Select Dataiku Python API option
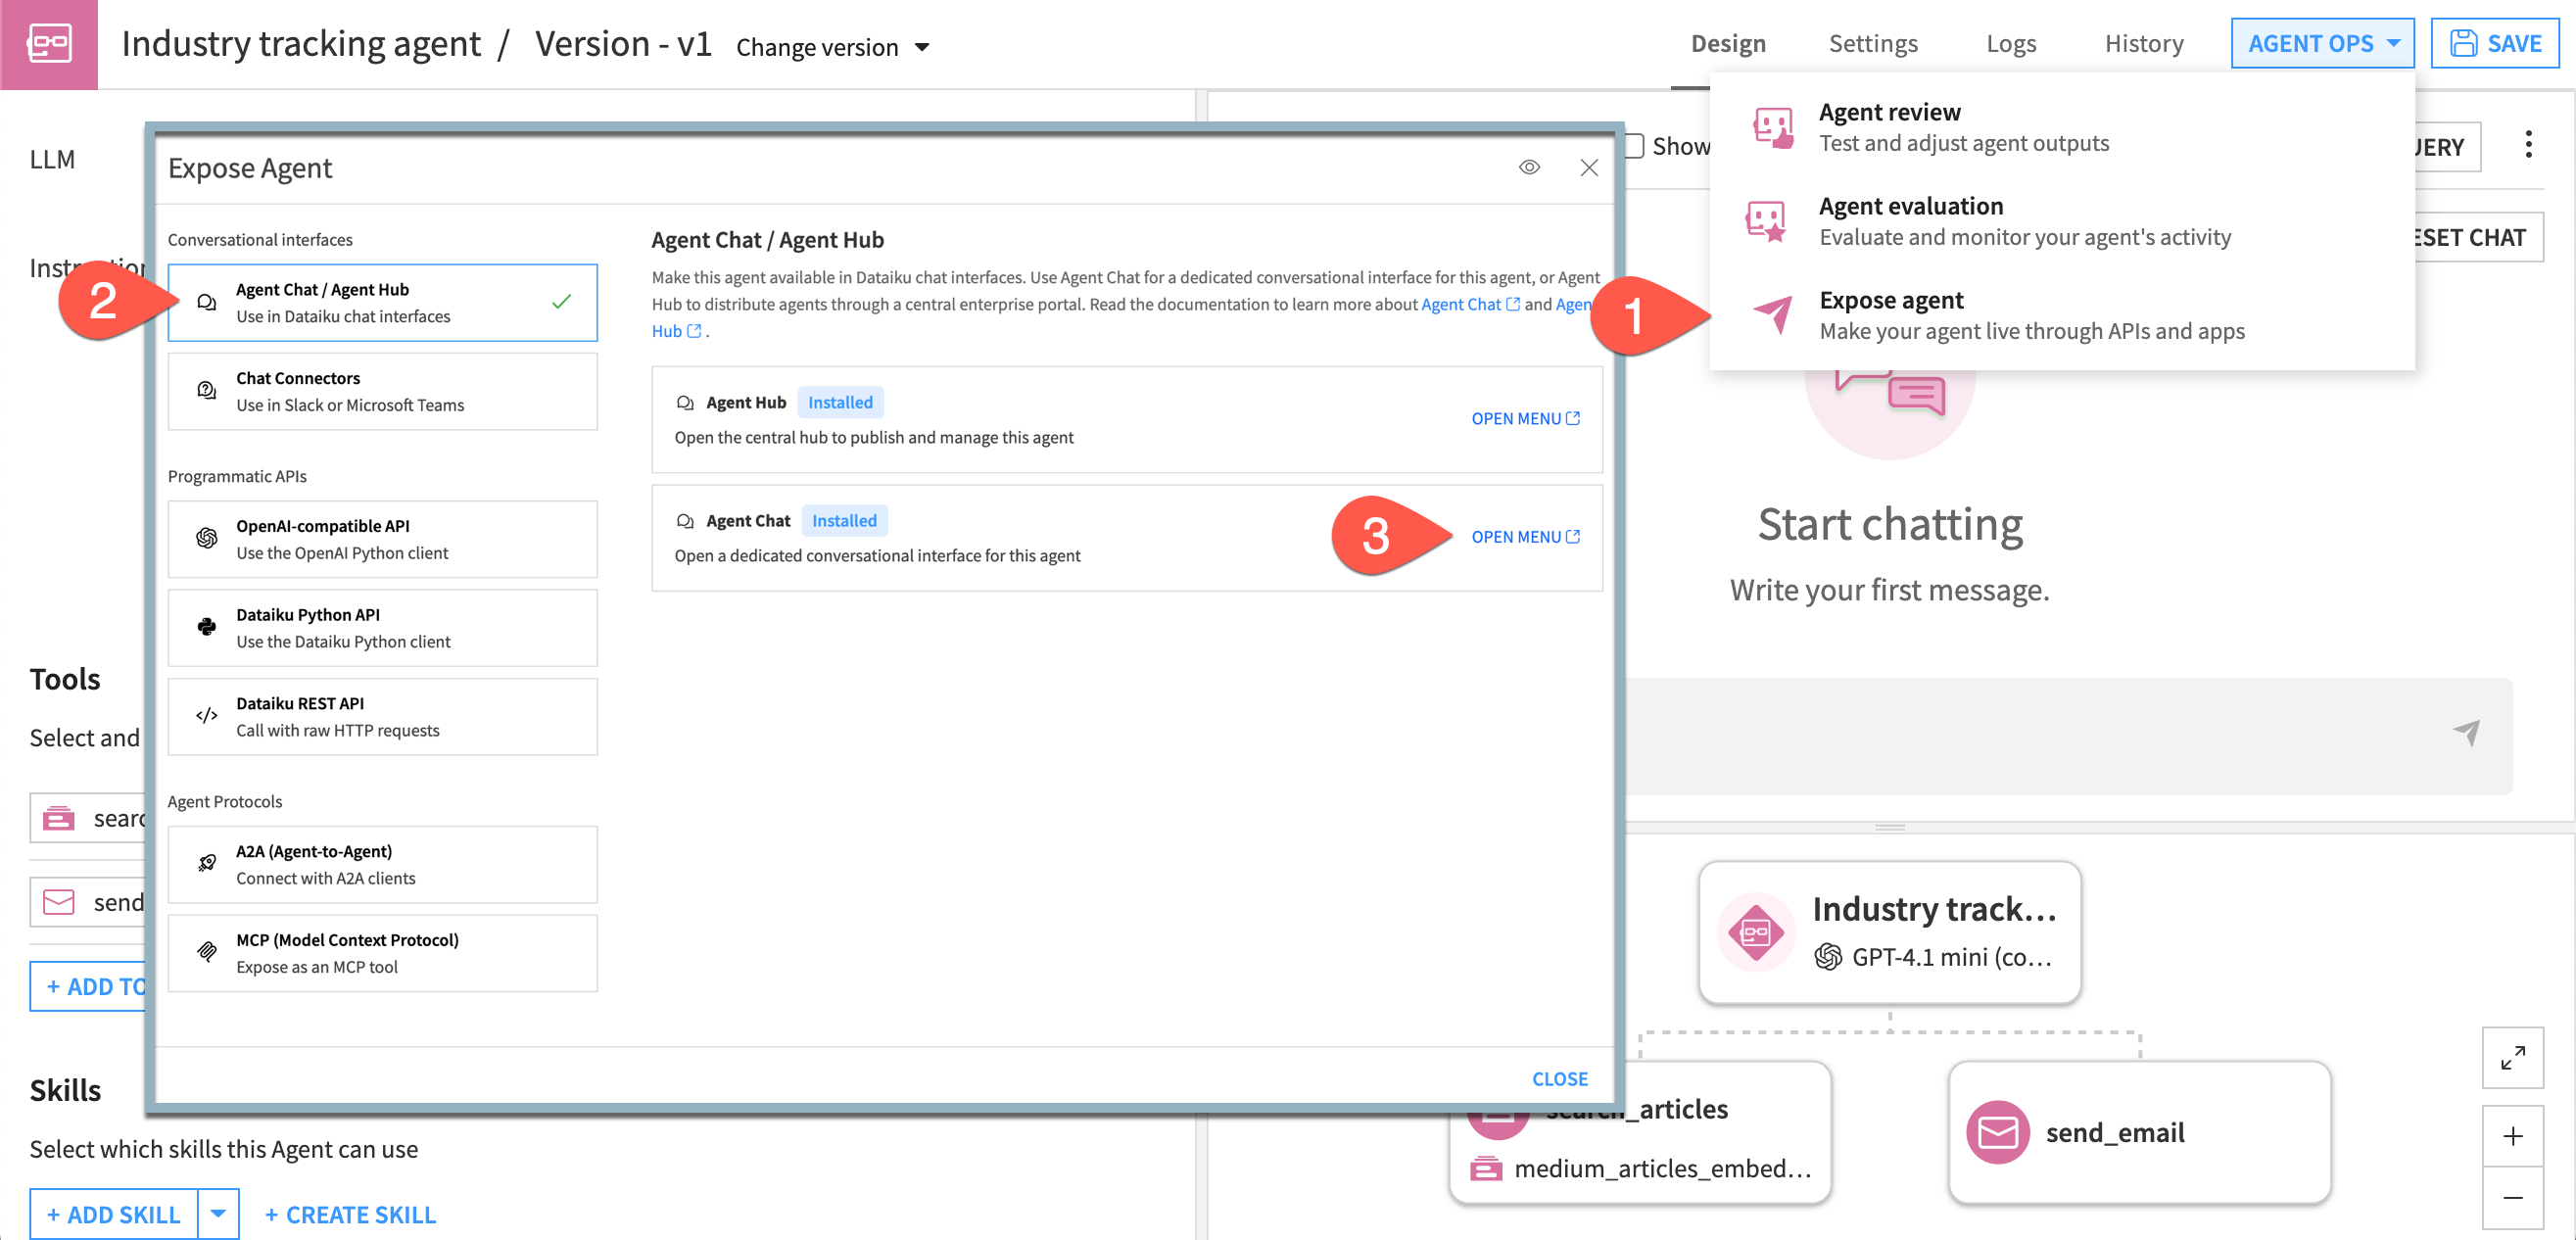This screenshot has height=1240, width=2576. tap(382, 627)
